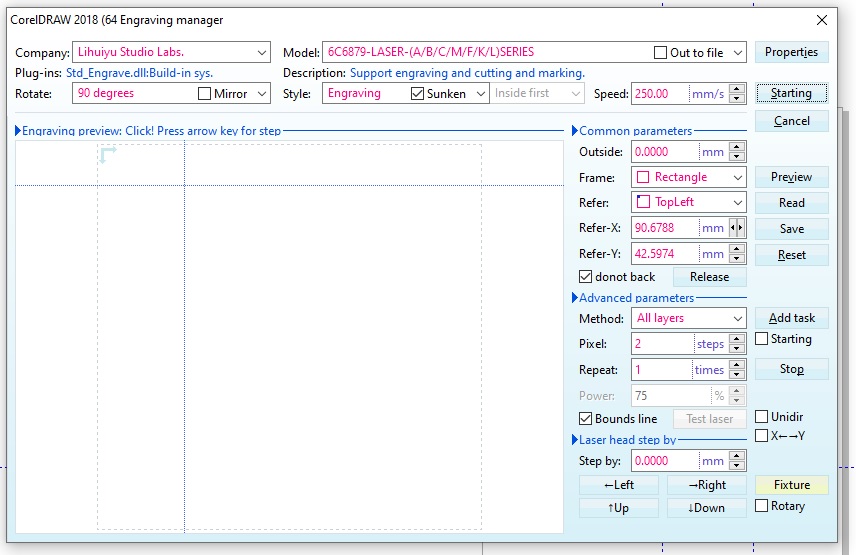Click the Speed value field
Image resolution: width=856 pixels, height=555 pixels.
coord(660,94)
